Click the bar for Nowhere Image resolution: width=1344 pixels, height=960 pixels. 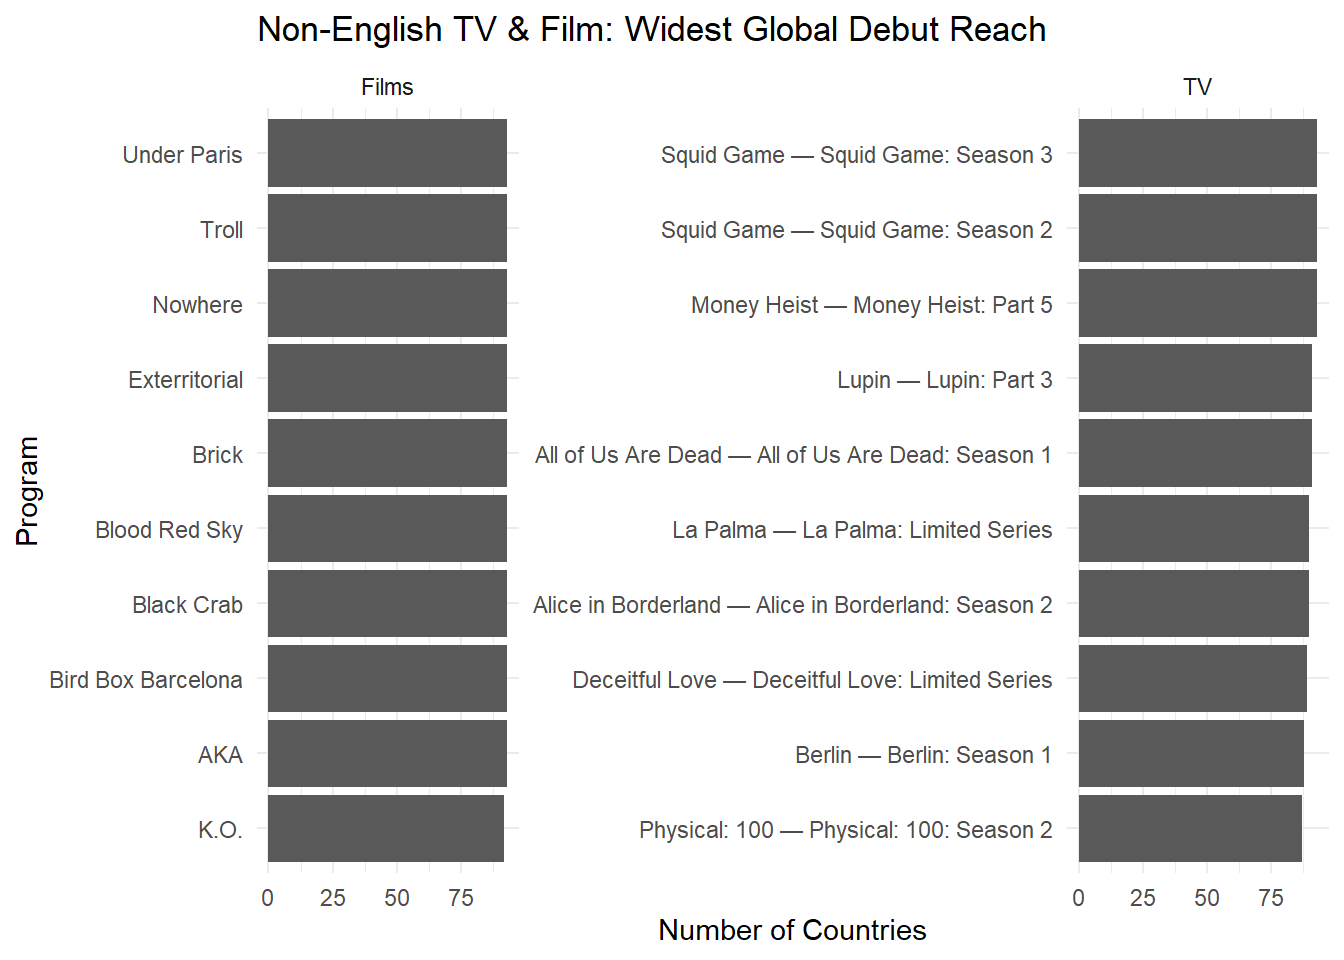click(387, 303)
